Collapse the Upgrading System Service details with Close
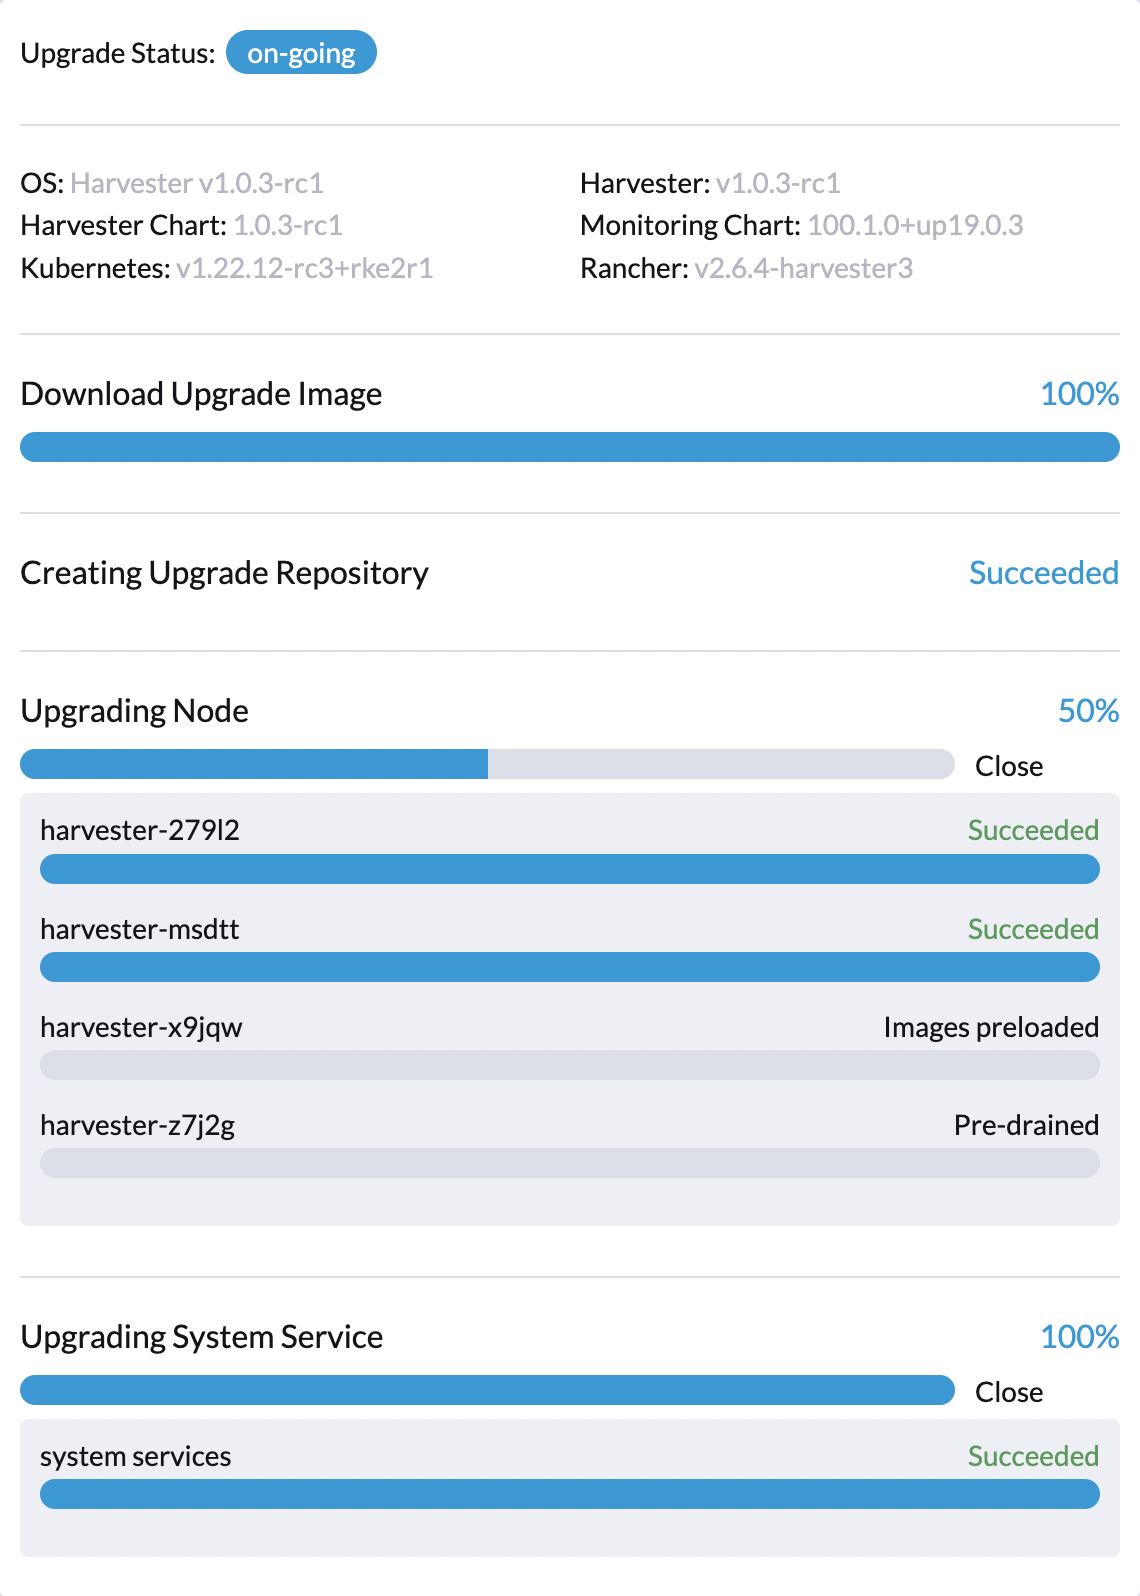 tap(1009, 1392)
